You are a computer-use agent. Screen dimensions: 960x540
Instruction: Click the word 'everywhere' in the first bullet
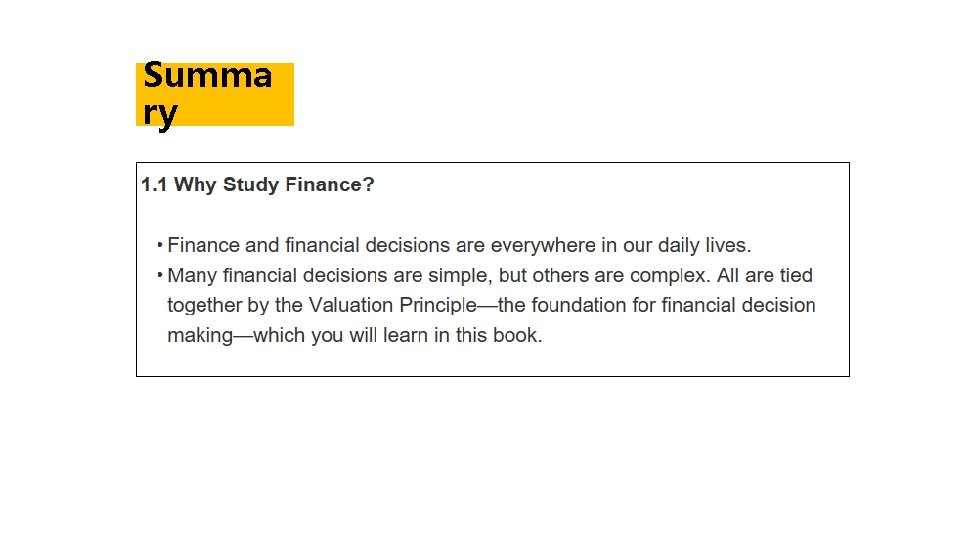[x=538, y=245]
